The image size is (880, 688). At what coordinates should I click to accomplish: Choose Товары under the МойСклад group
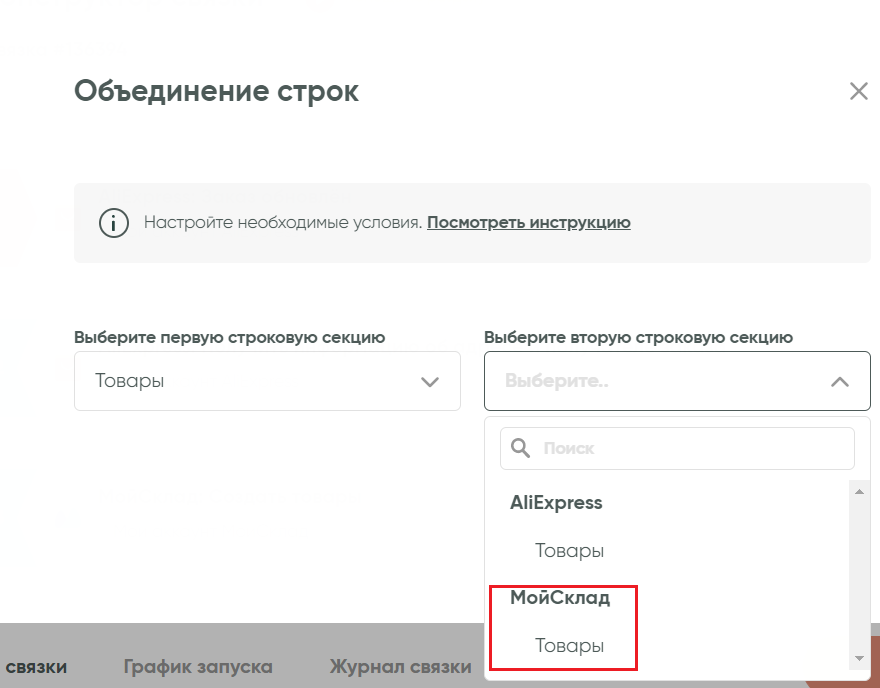(x=569, y=646)
